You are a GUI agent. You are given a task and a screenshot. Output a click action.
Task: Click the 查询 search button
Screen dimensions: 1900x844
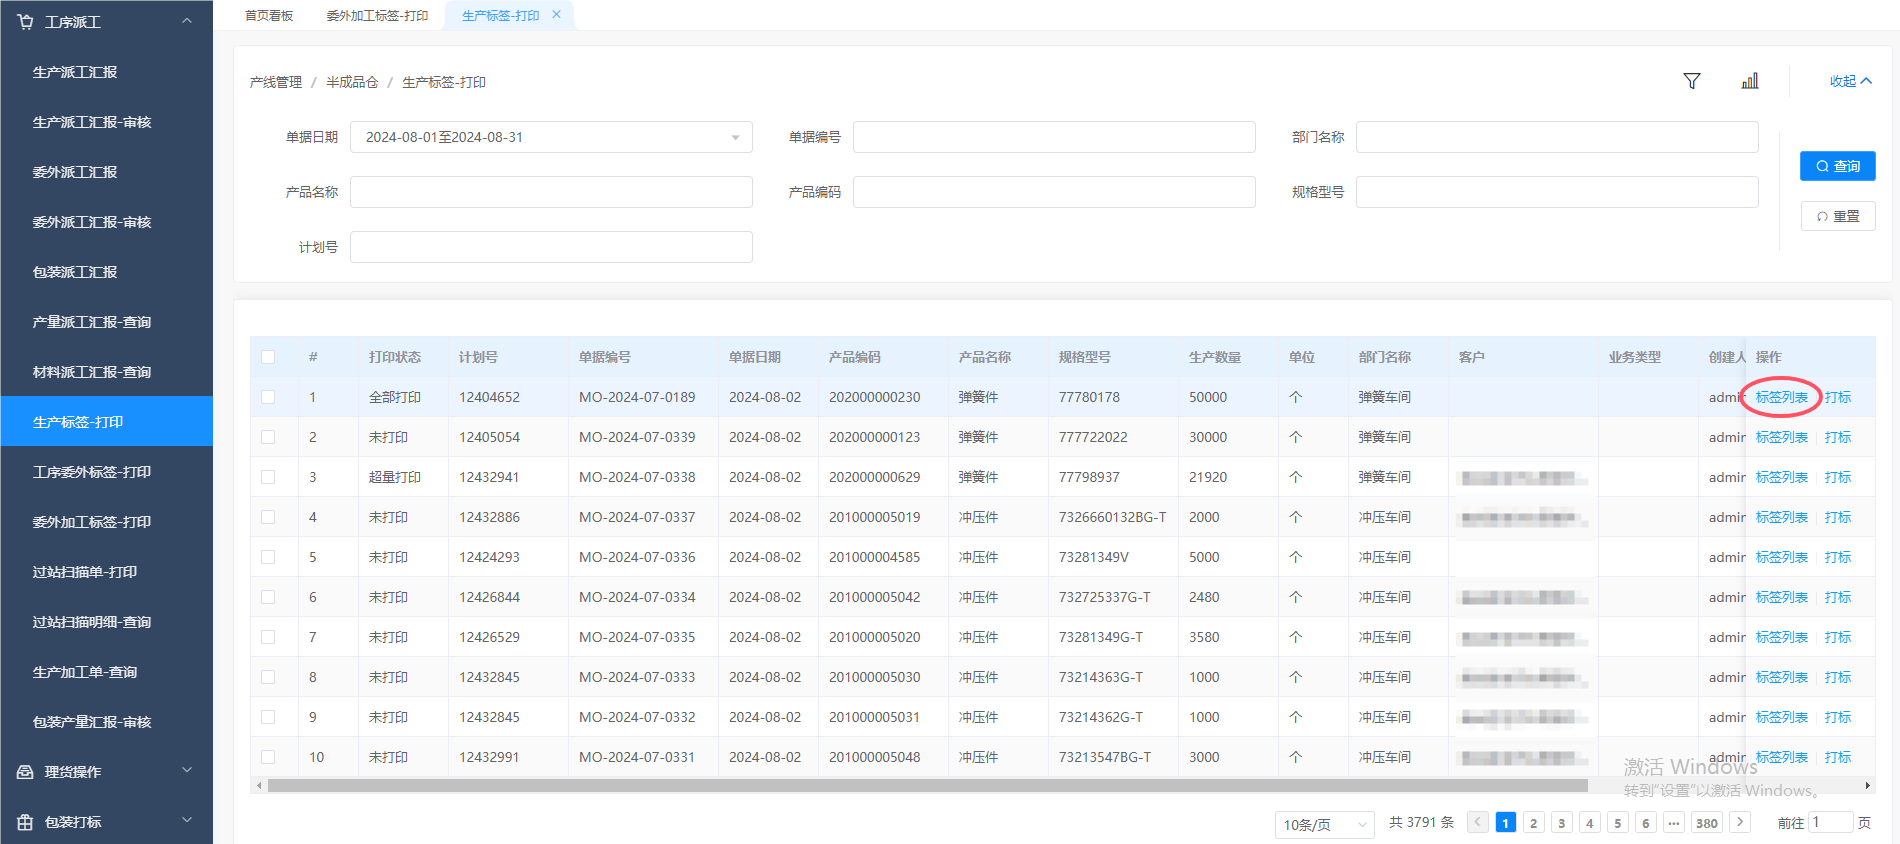tap(1838, 166)
